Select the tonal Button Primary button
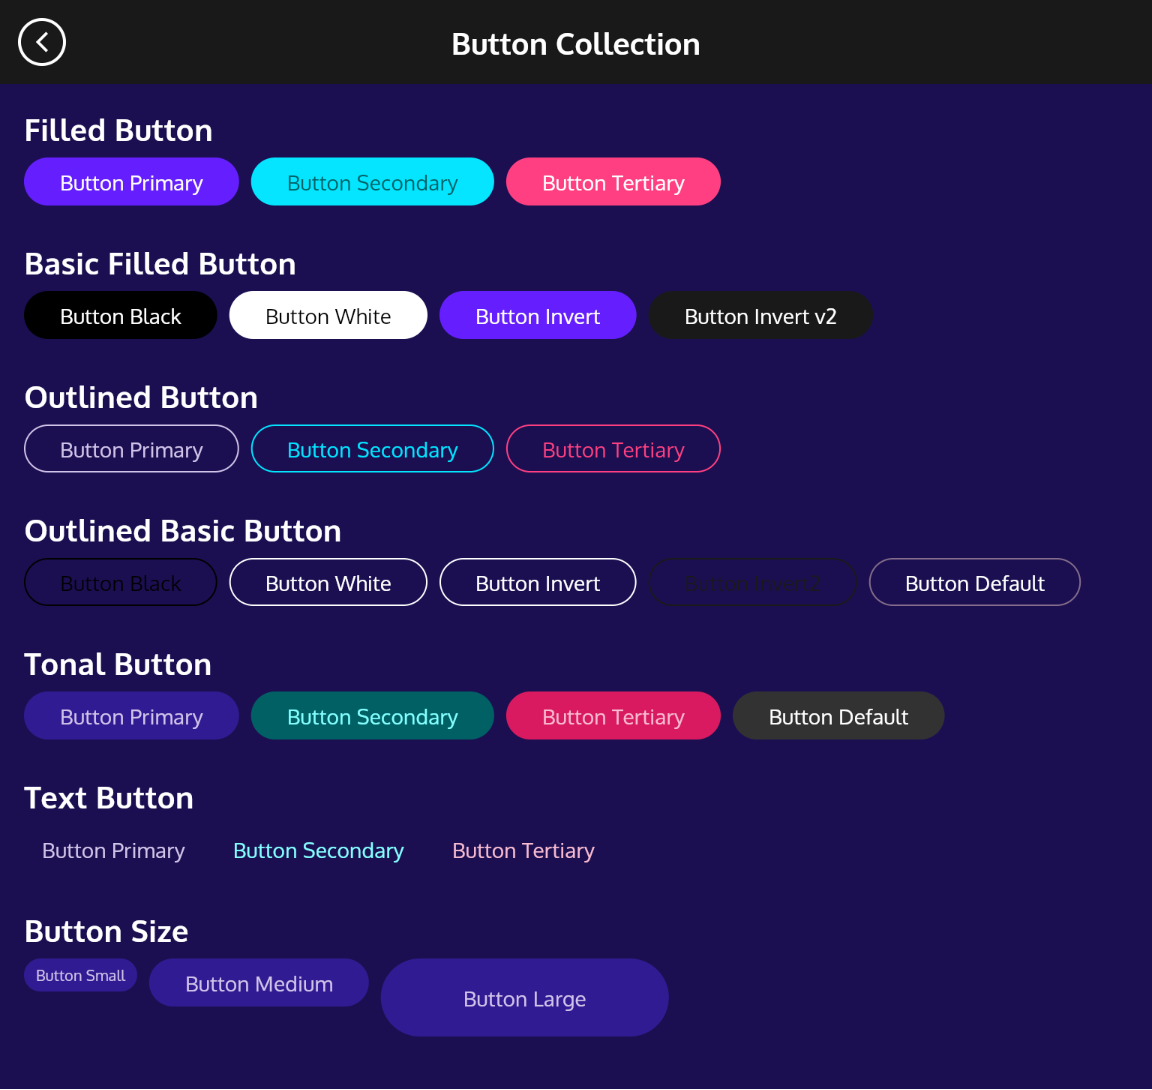This screenshot has width=1152, height=1090. pos(131,716)
